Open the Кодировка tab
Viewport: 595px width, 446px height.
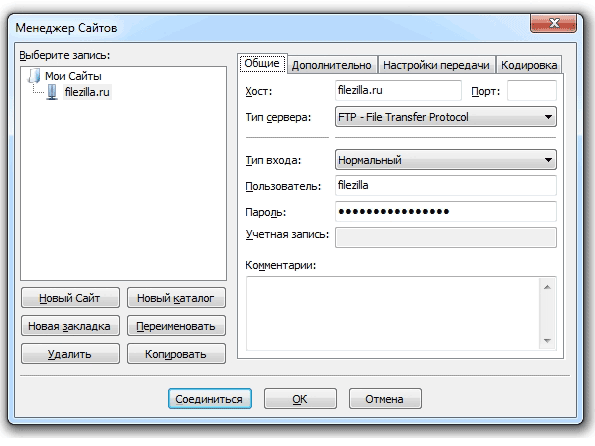point(529,65)
